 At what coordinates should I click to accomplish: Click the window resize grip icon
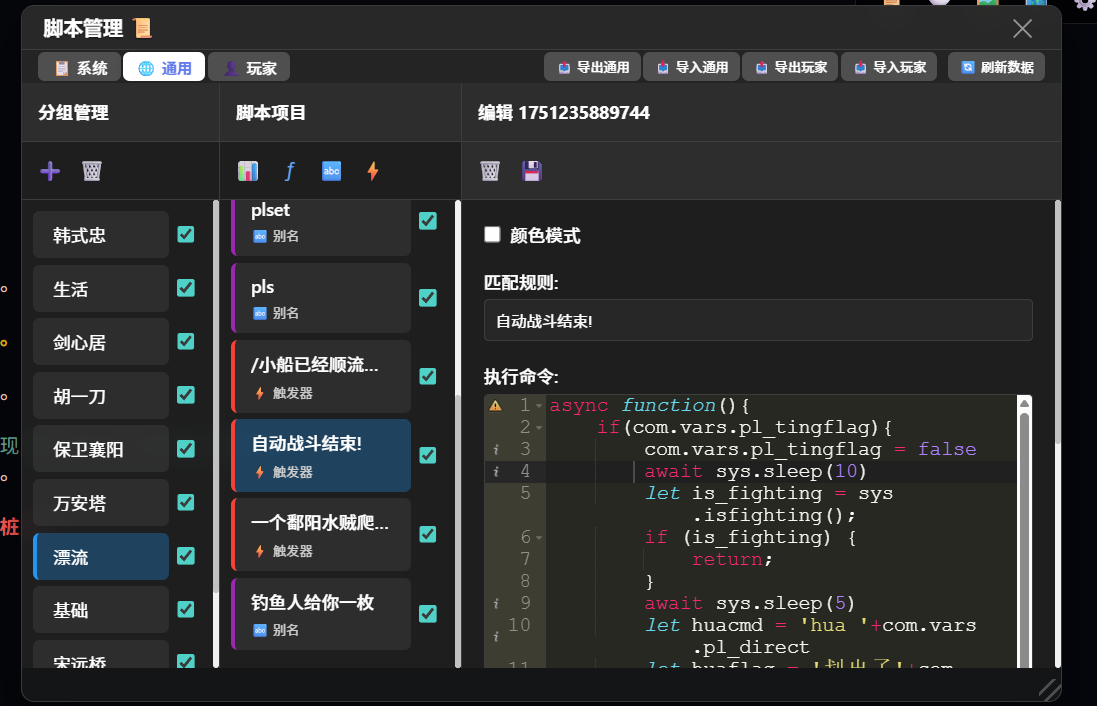point(1049,689)
